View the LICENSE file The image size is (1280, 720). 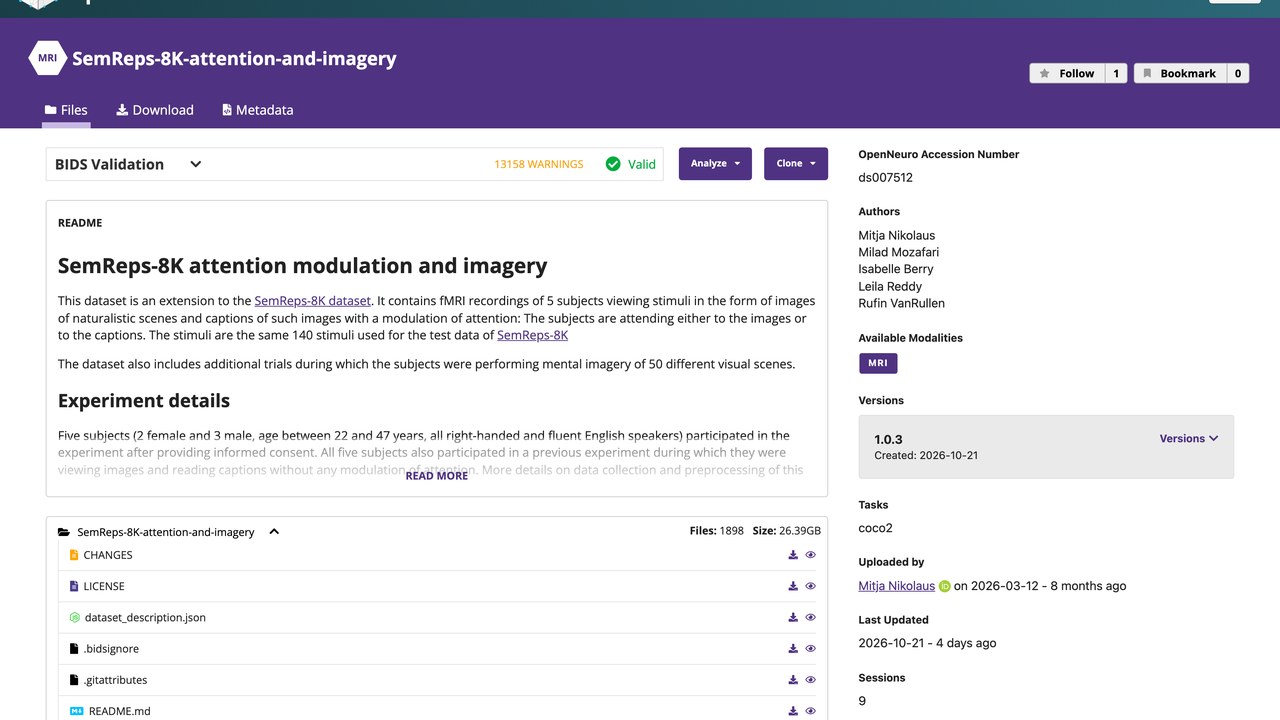pyautogui.click(x=811, y=586)
